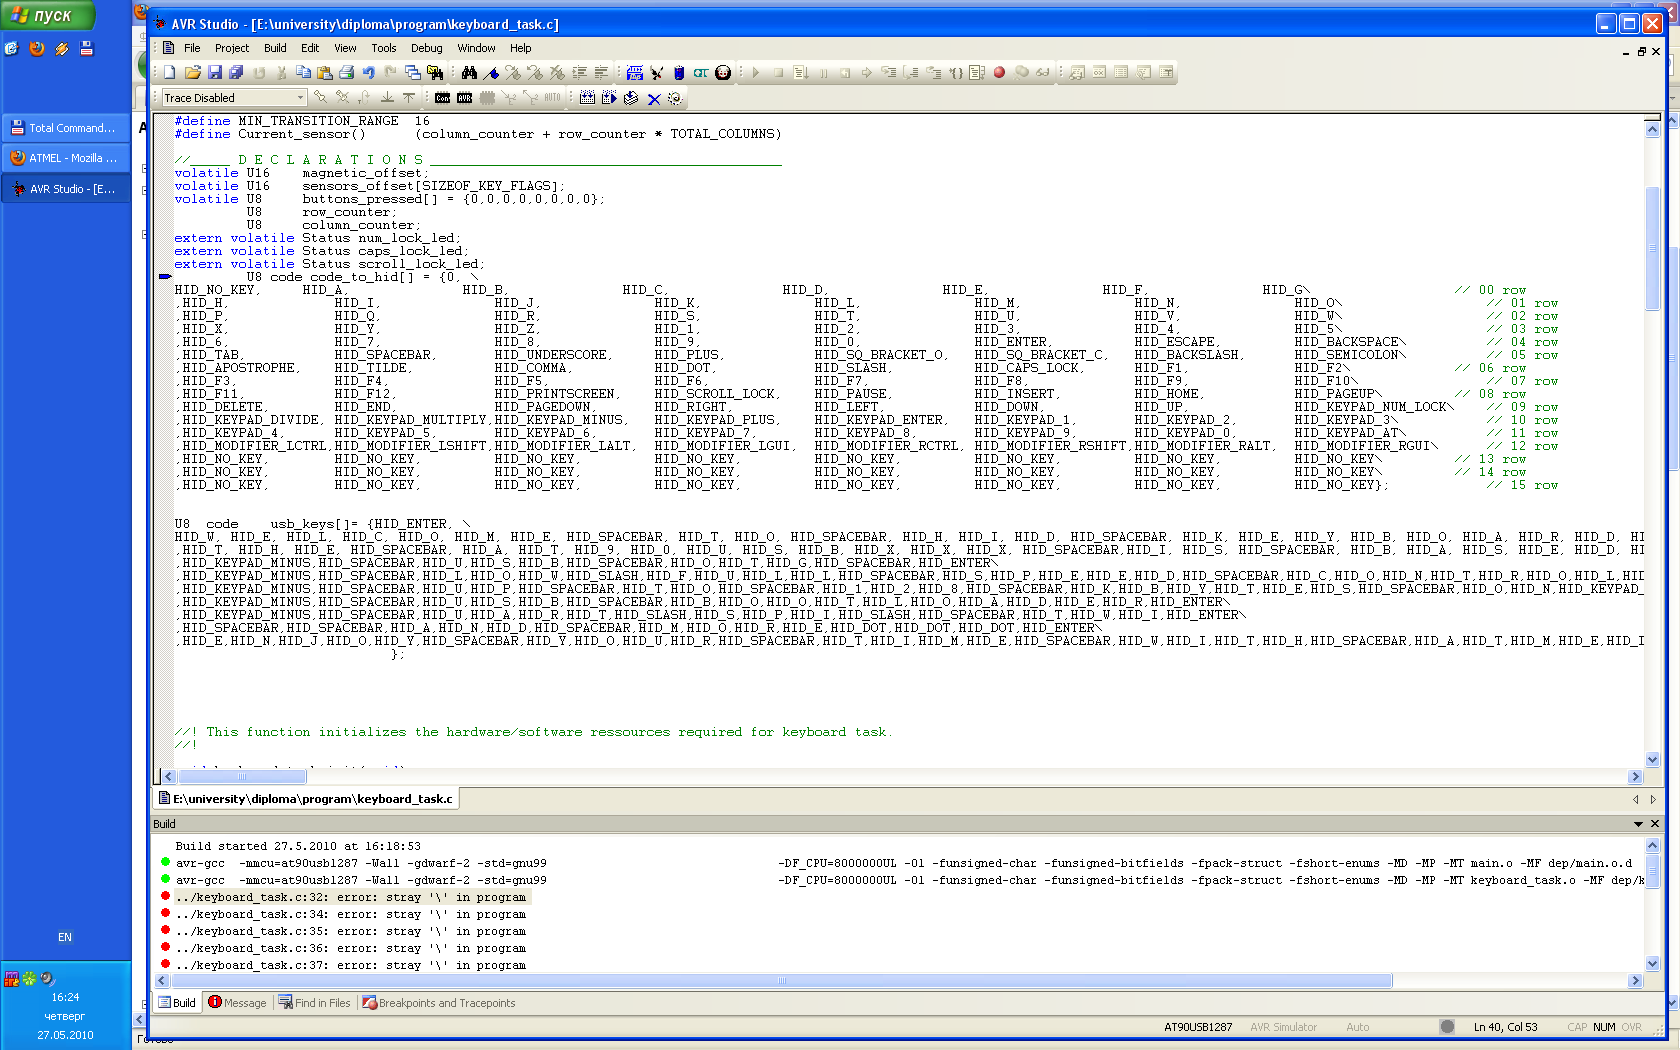Click the Find binoculars icon
The height and width of the screenshot is (1050, 1680).
pyautogui.click(x=469, y=73)
